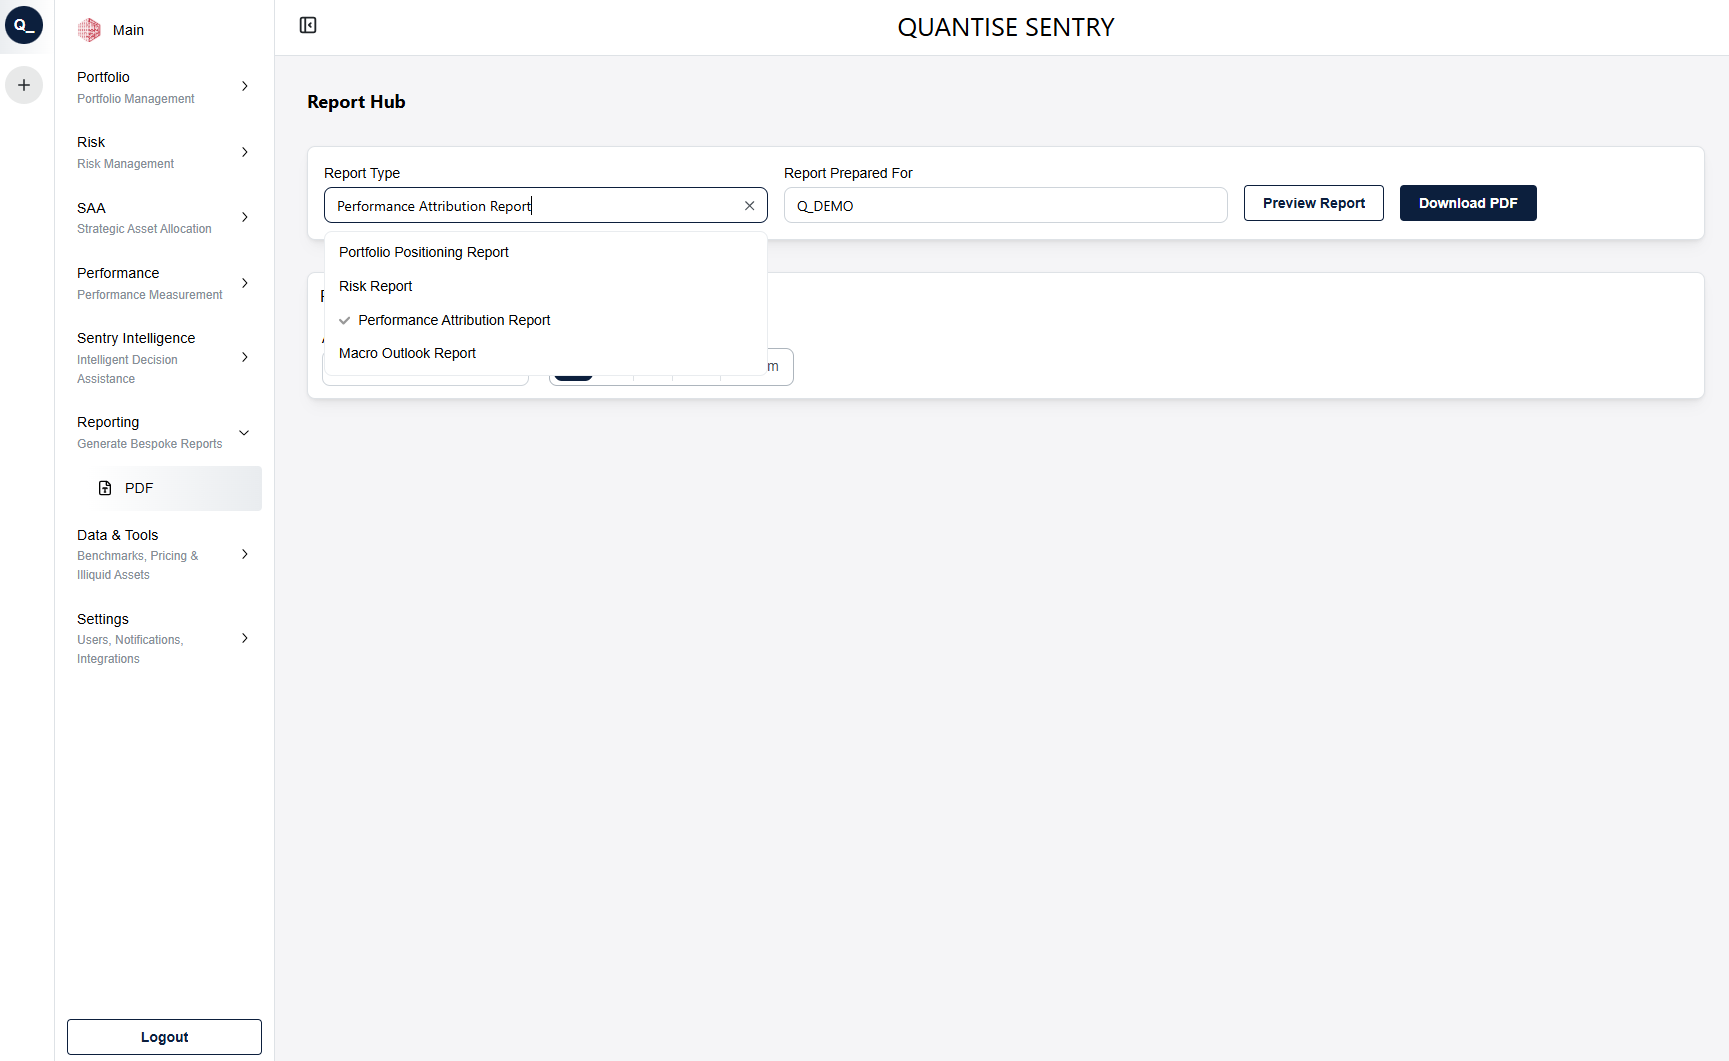
Task: Click the Preview Report button
Action: pos(1313,203)
